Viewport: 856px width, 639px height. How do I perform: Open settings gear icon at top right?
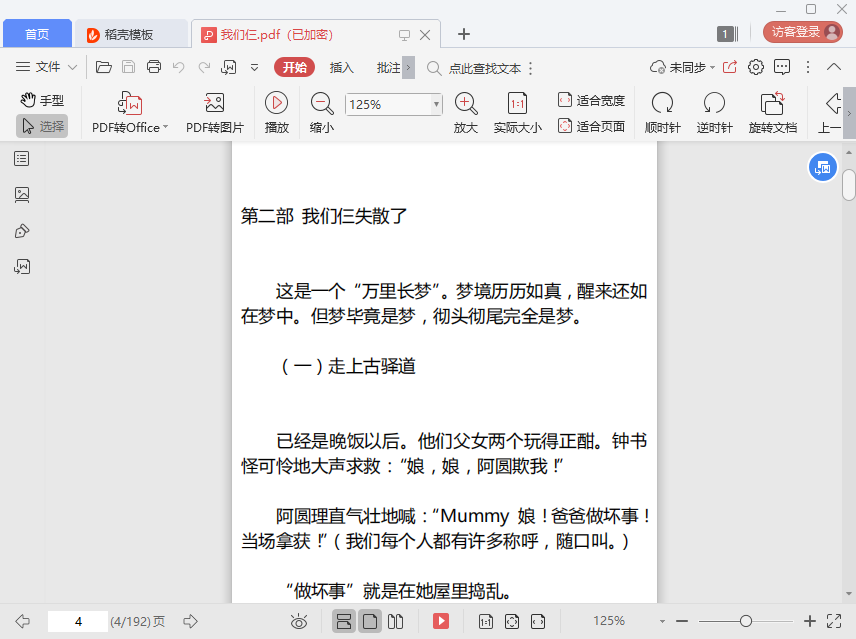pyautogui.click(x=756, y=67)
